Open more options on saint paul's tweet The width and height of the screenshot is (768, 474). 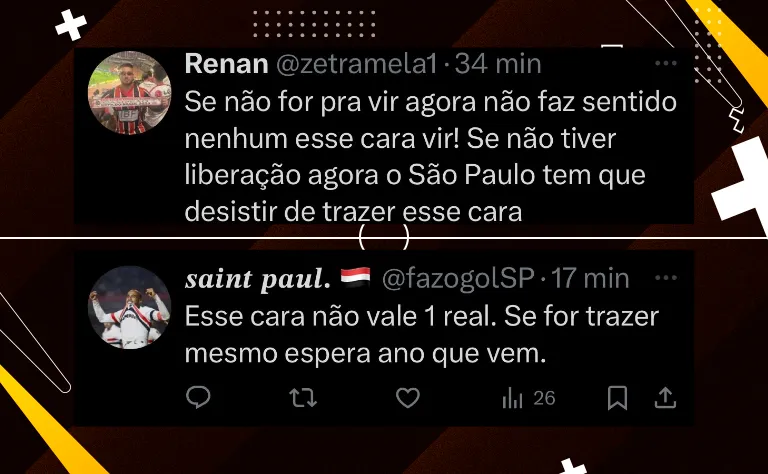click(666, 278)
